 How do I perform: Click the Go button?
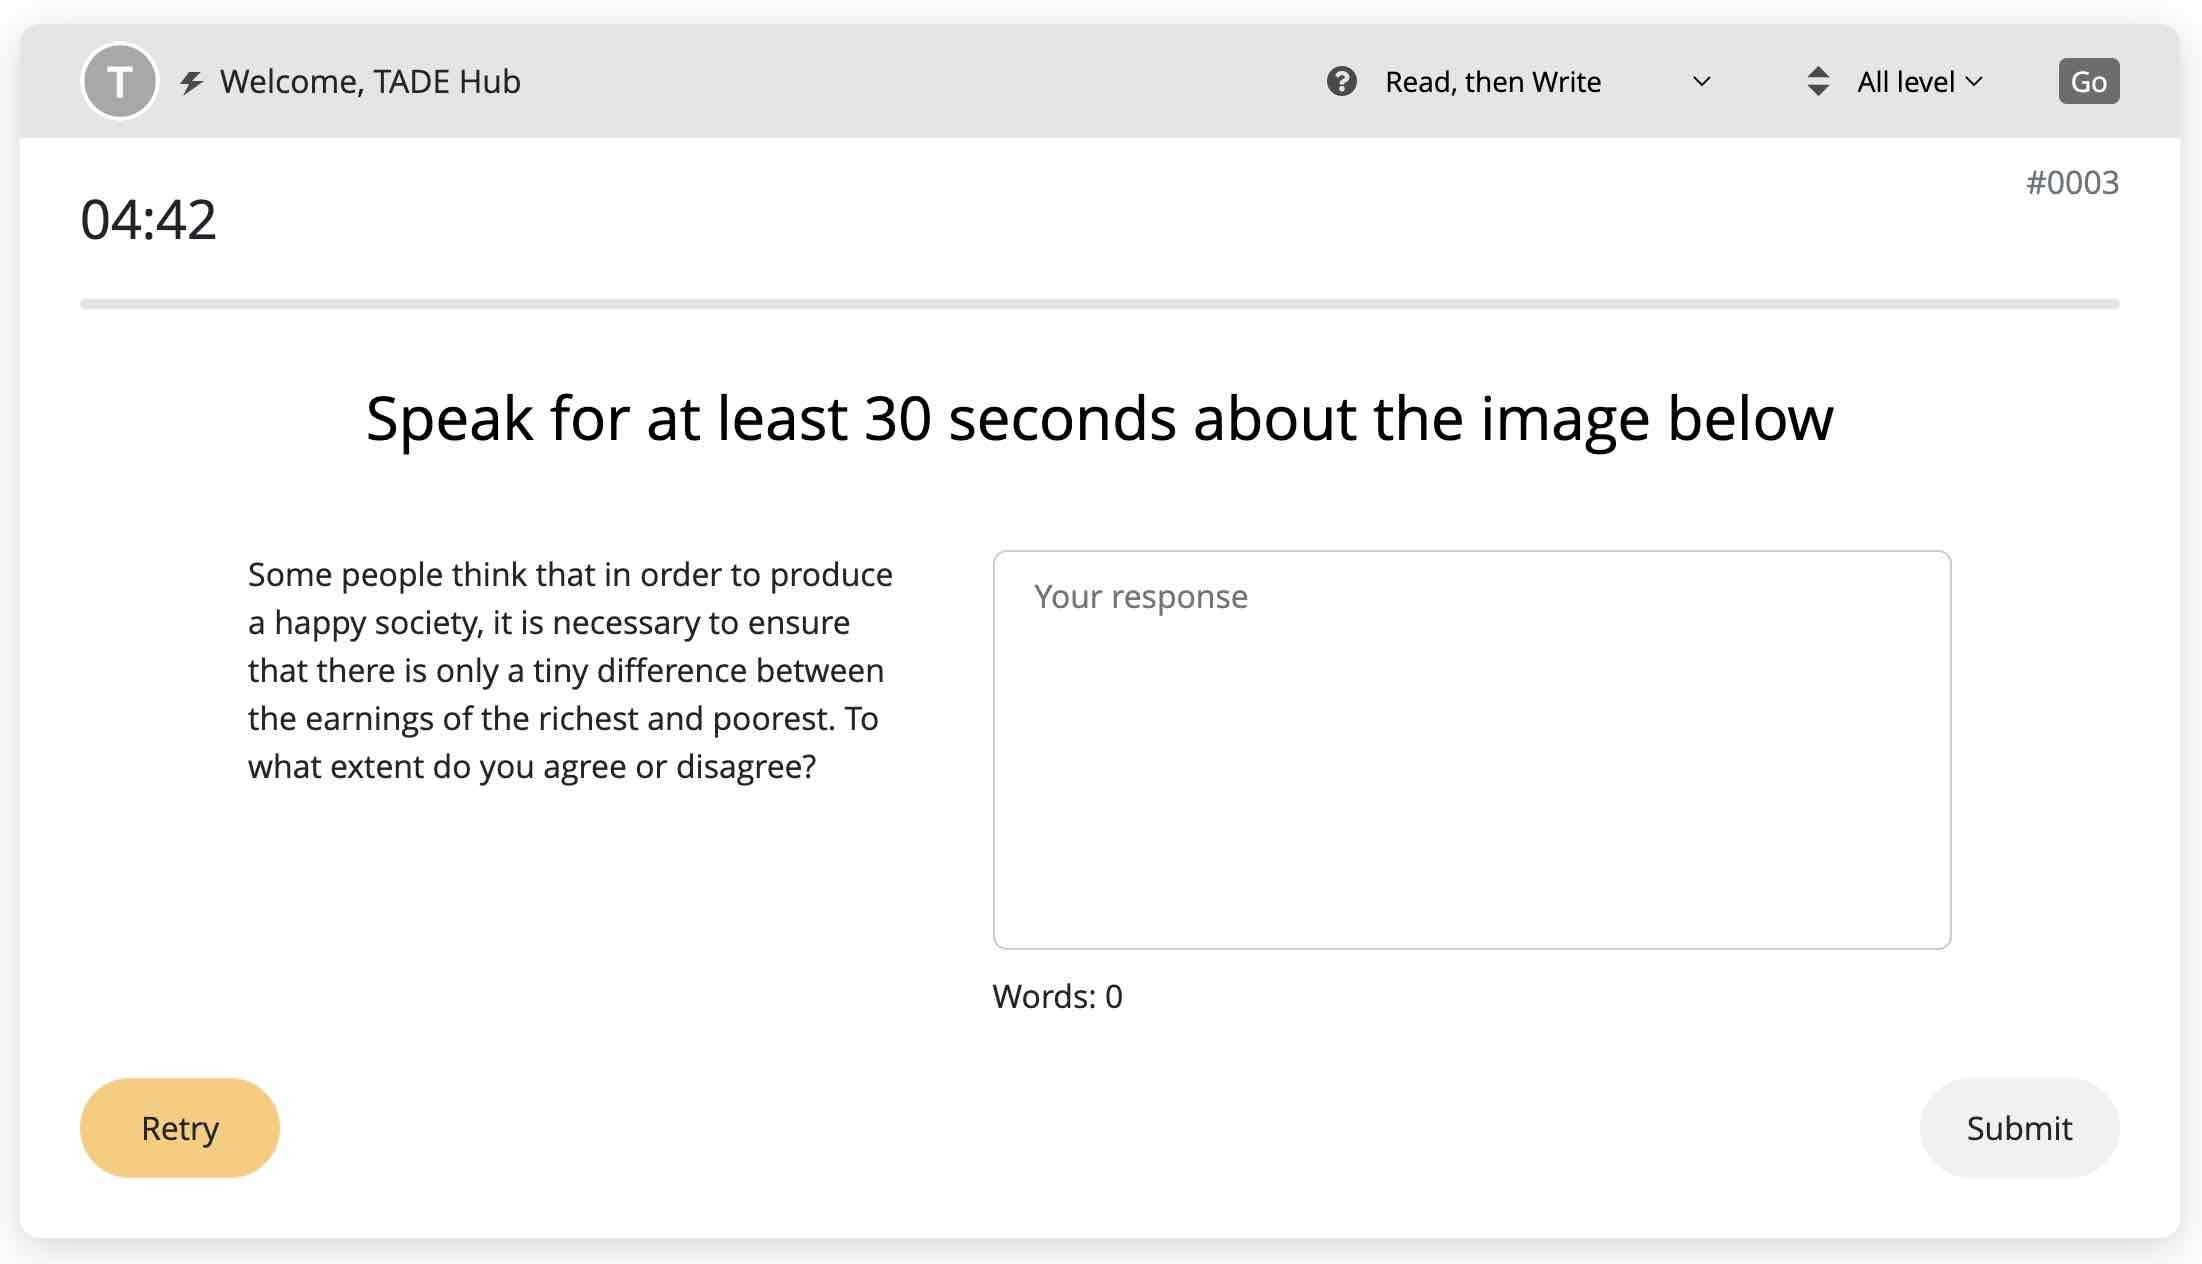tap(2088, 81)
